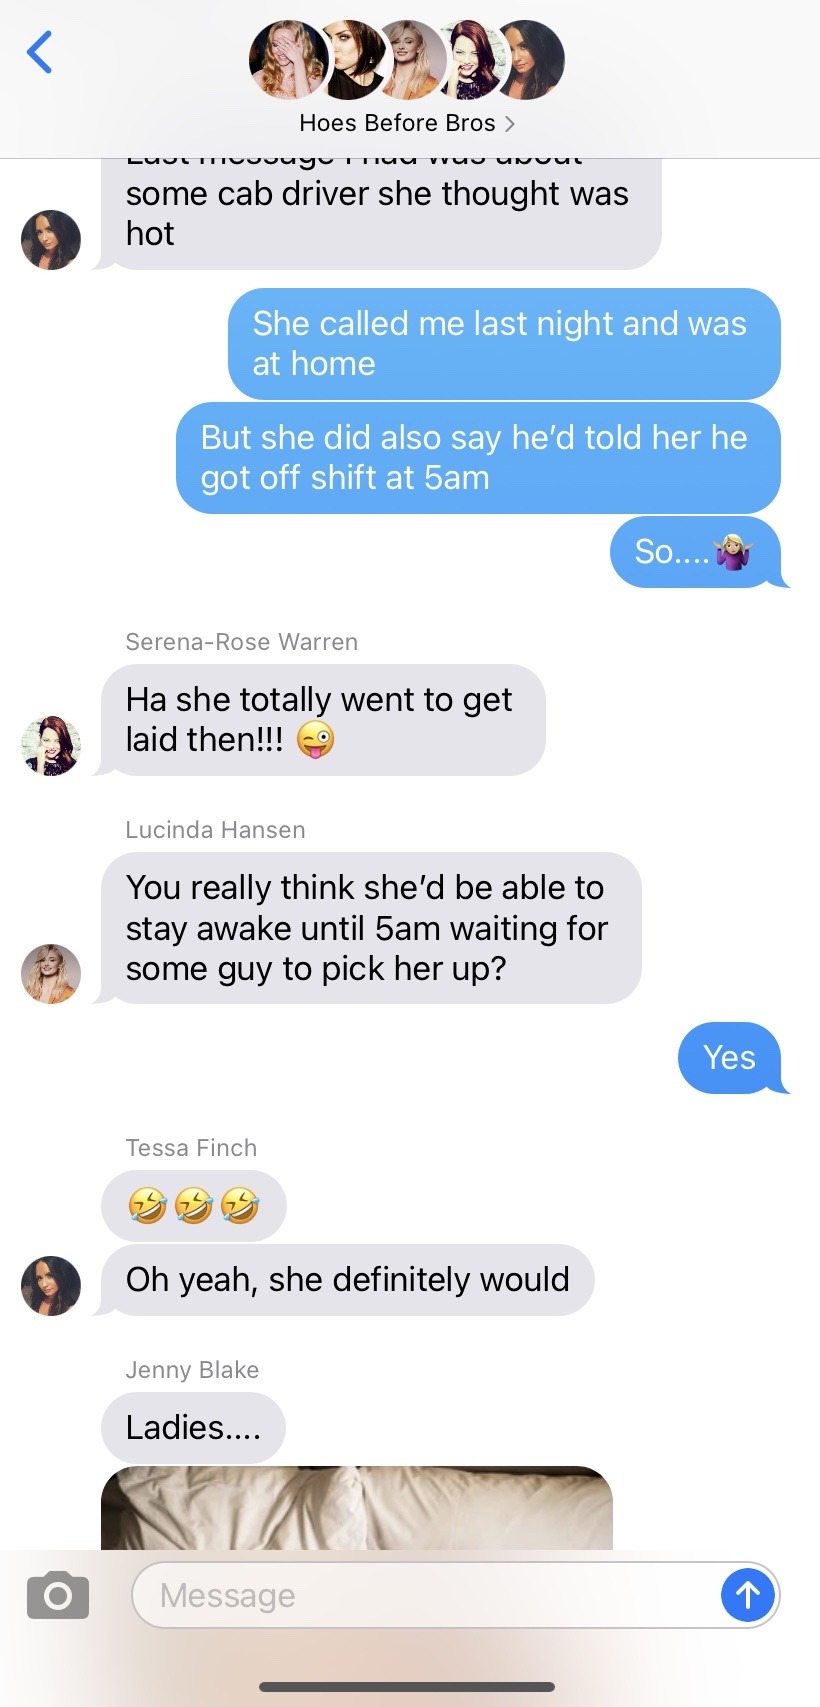Tap 'She called me last night' bubble
This screenshot has height=1707, width=820.
504,344
